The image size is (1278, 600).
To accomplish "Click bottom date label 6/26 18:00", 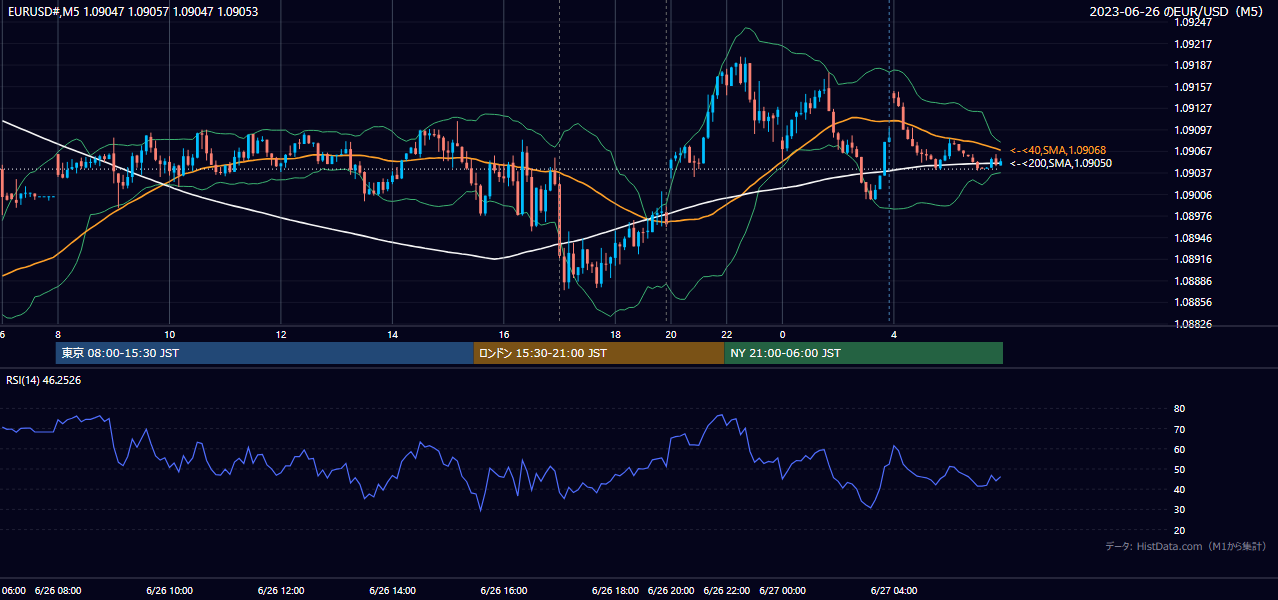I will (616, 591).
